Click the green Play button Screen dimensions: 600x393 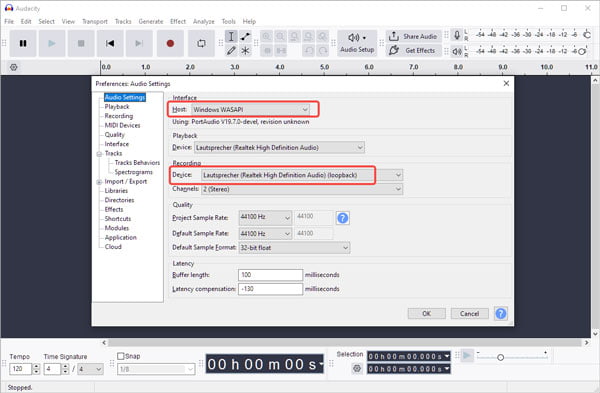[52, 44]
